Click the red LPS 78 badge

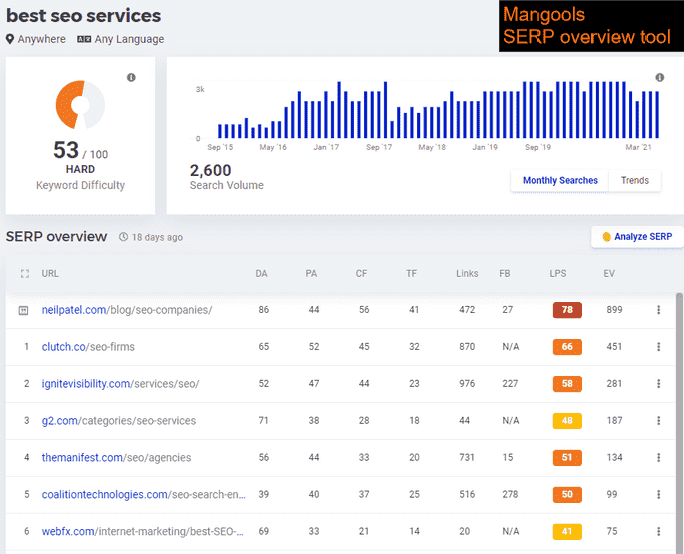(x=567, y=310)
